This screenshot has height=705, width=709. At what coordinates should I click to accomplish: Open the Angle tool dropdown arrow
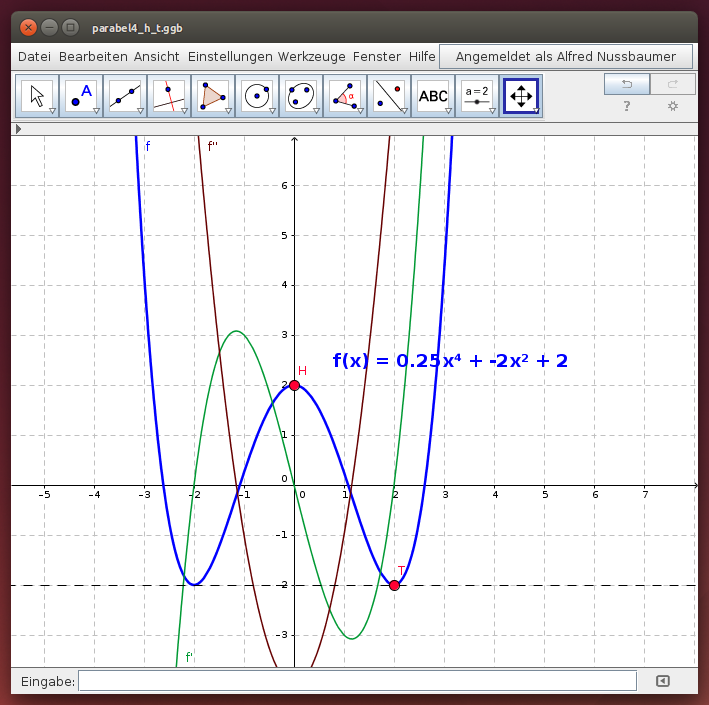(360, 111)
